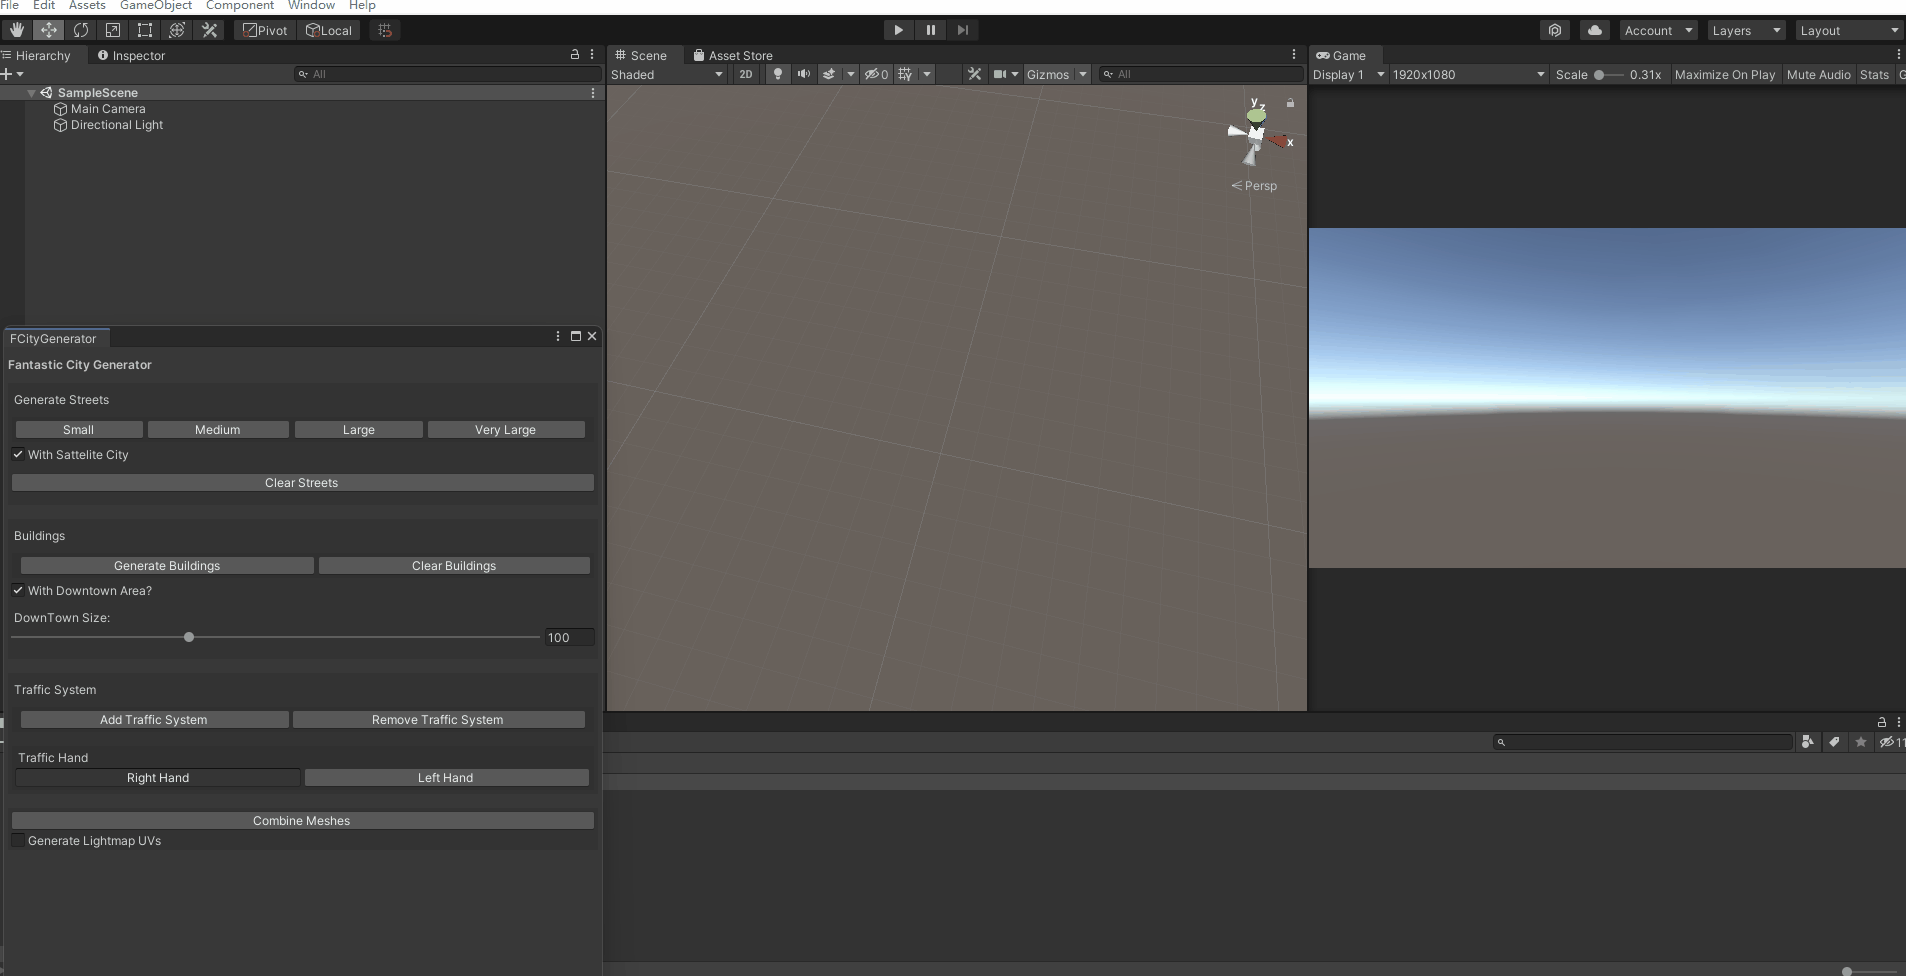The width and height of the screenshot is (1906, 976).
Task: Pause the game playback
Action: pos(931,30)
